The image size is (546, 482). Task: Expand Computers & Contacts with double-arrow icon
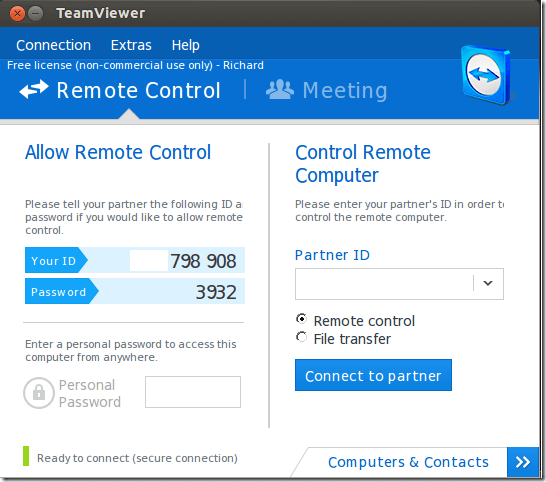[x=523, y=462]
